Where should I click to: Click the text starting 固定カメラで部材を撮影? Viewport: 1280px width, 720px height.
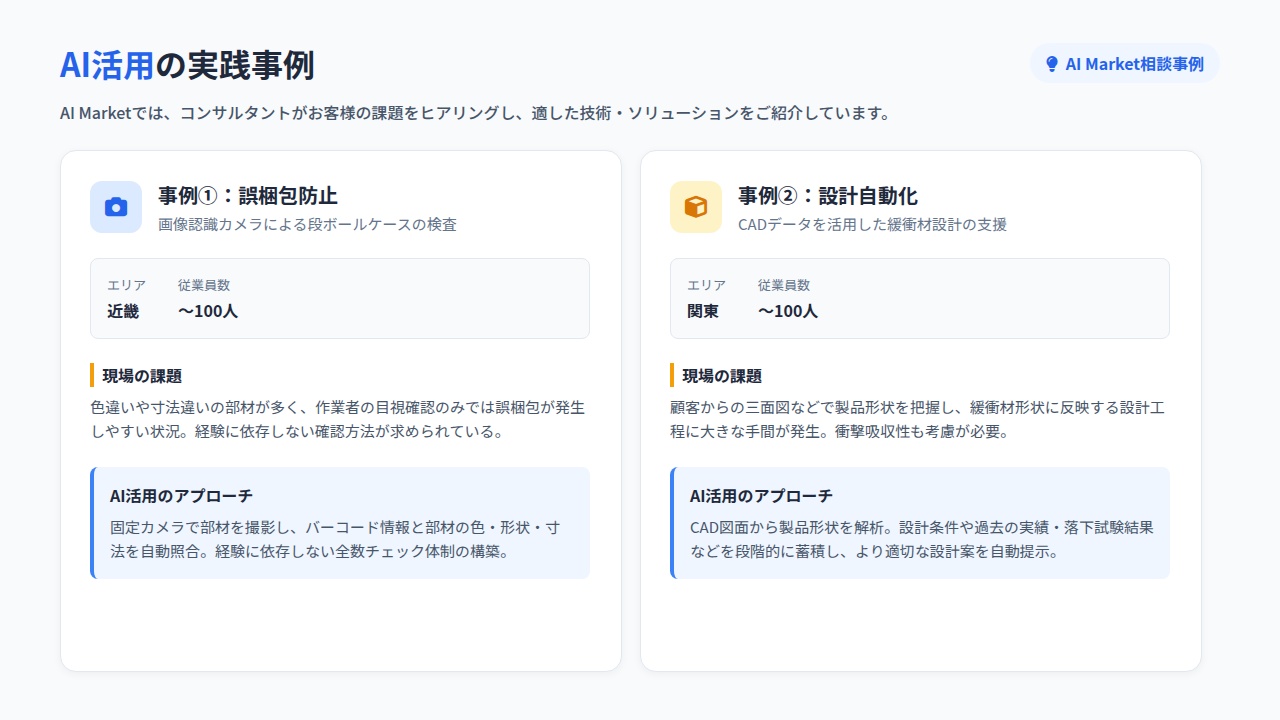(x=335, y=539)
